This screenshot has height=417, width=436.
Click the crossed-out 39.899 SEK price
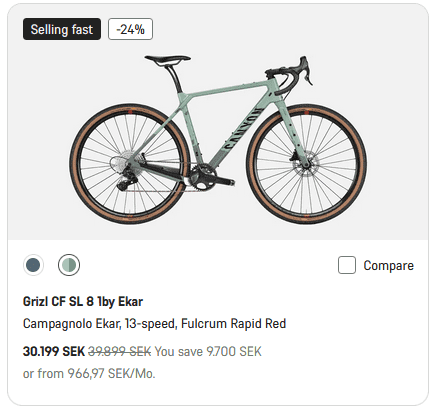[x=119, y=351]
